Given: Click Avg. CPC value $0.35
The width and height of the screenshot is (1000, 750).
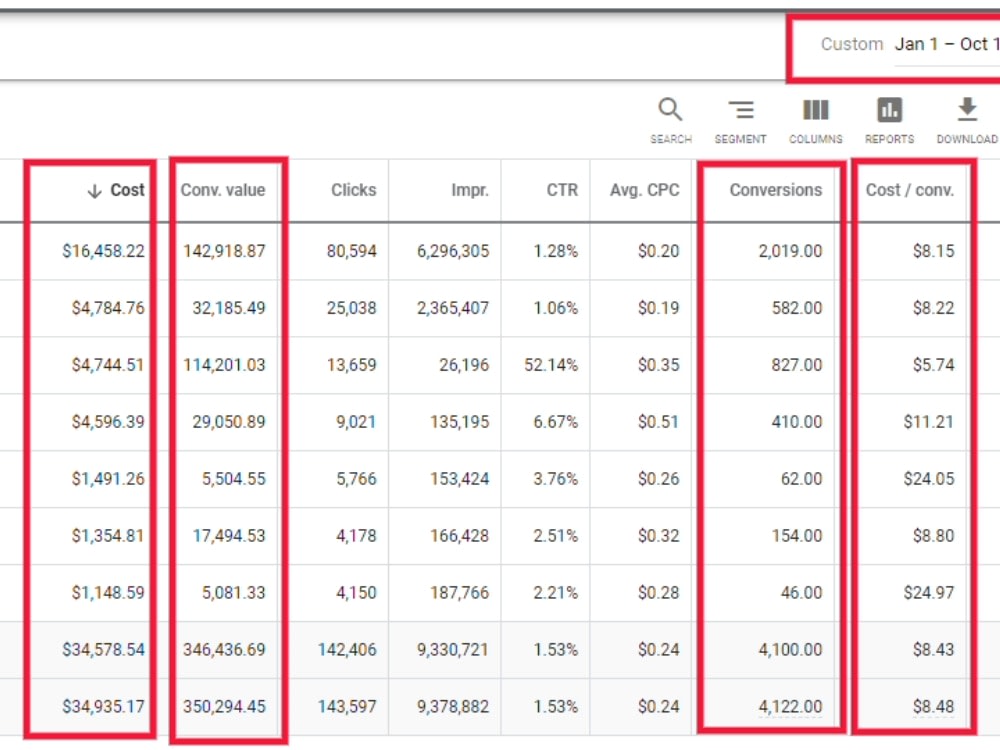Looking at the screenshot, I should 658,365.
